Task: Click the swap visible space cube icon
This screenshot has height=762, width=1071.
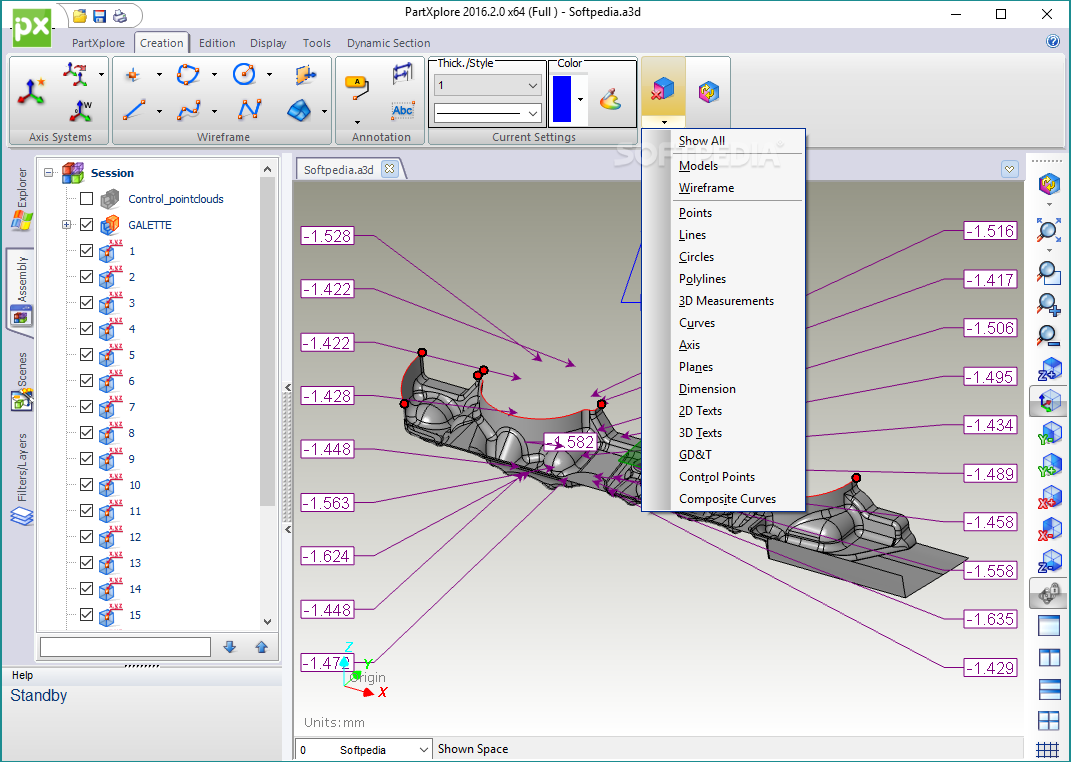Action: pos(708,91)
